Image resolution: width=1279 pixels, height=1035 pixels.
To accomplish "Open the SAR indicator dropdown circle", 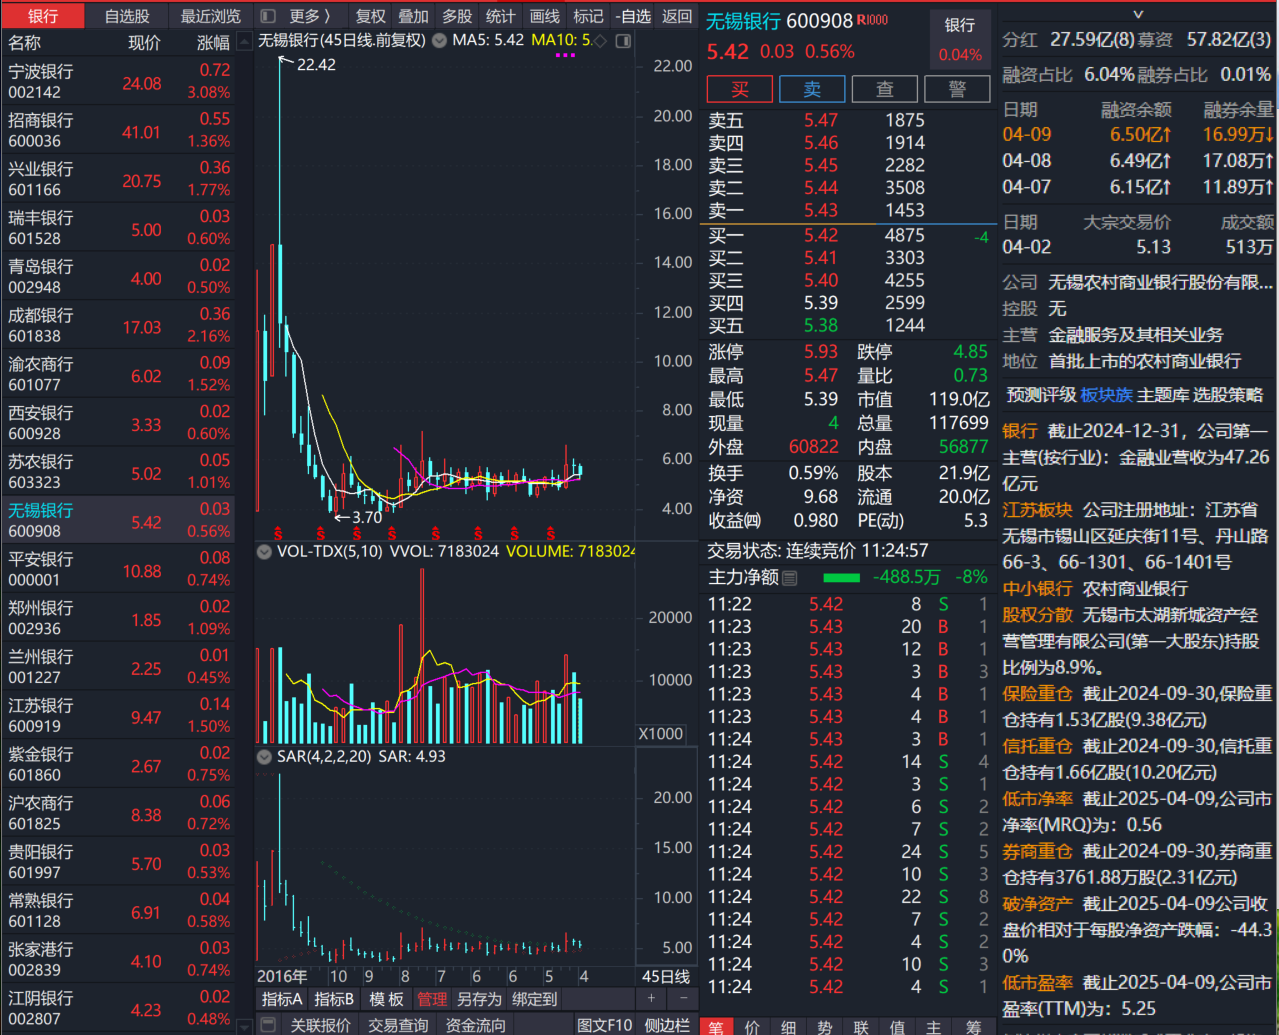I will click(x=264, y=756).
